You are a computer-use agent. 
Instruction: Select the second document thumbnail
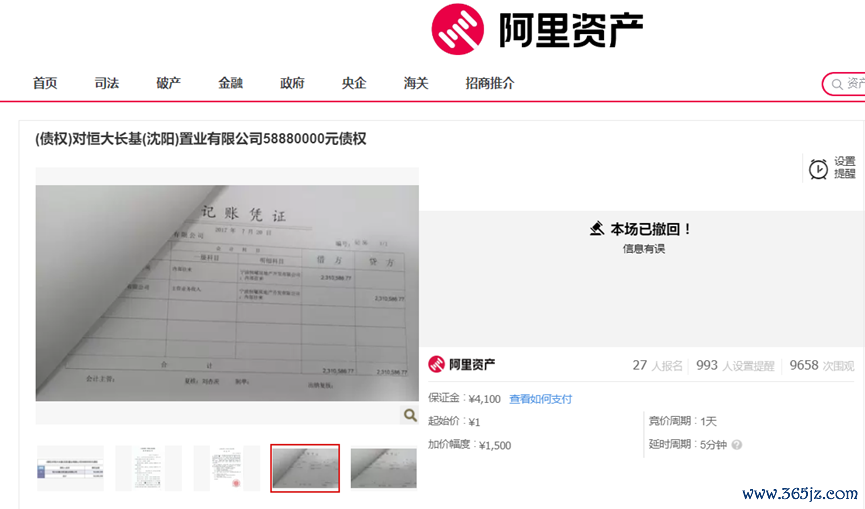coord(148,468)
